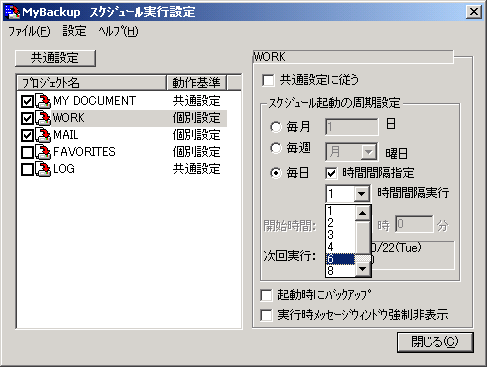Select the WORK project row name
487x367 pixels.
[69, 118]
